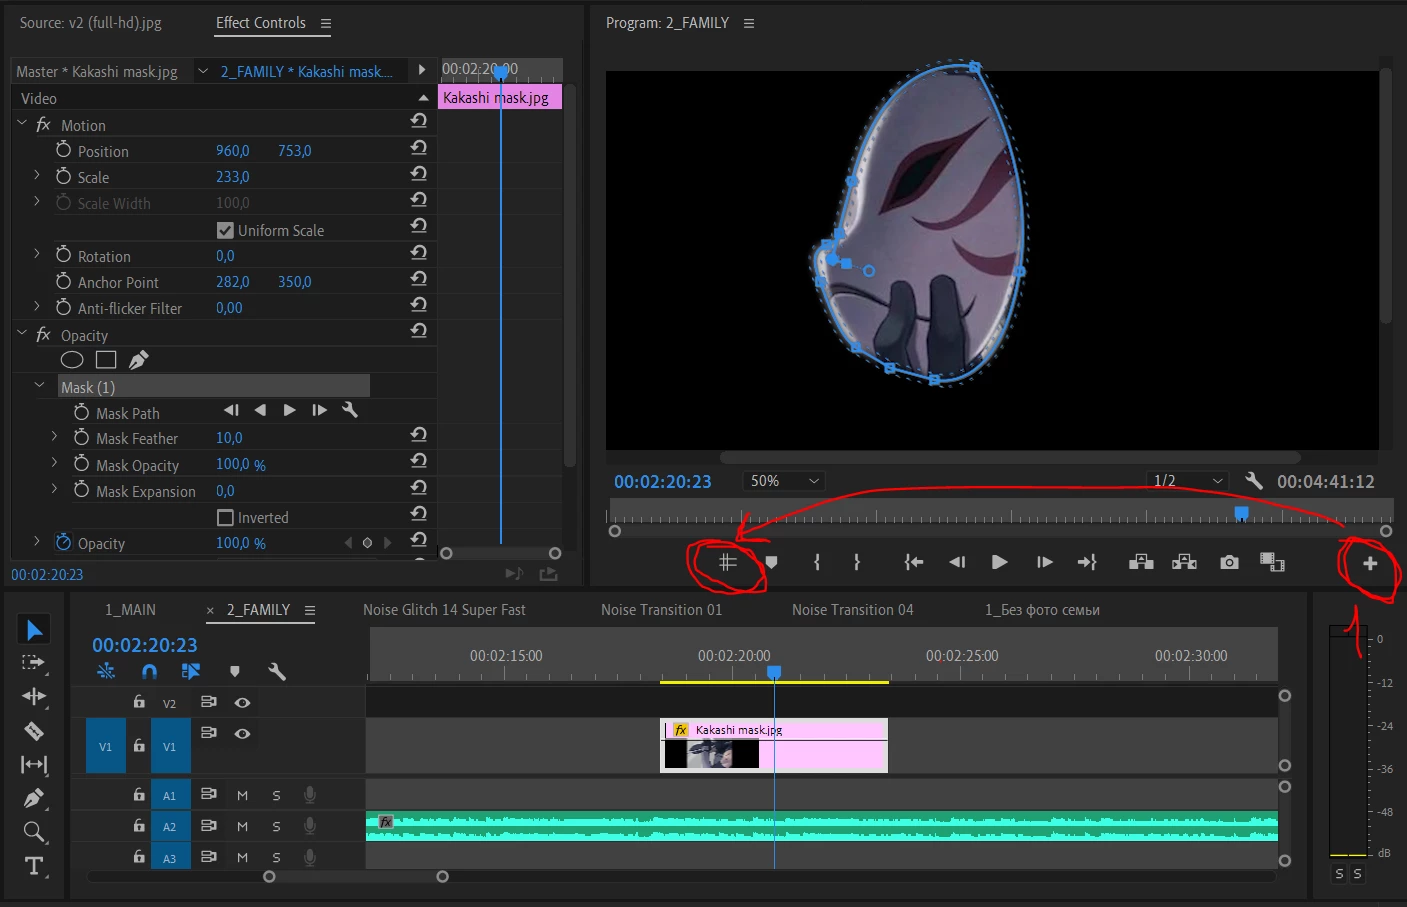Select the Zoom magnifier tool
The image size is (1407, 907).
coord(33,832)
